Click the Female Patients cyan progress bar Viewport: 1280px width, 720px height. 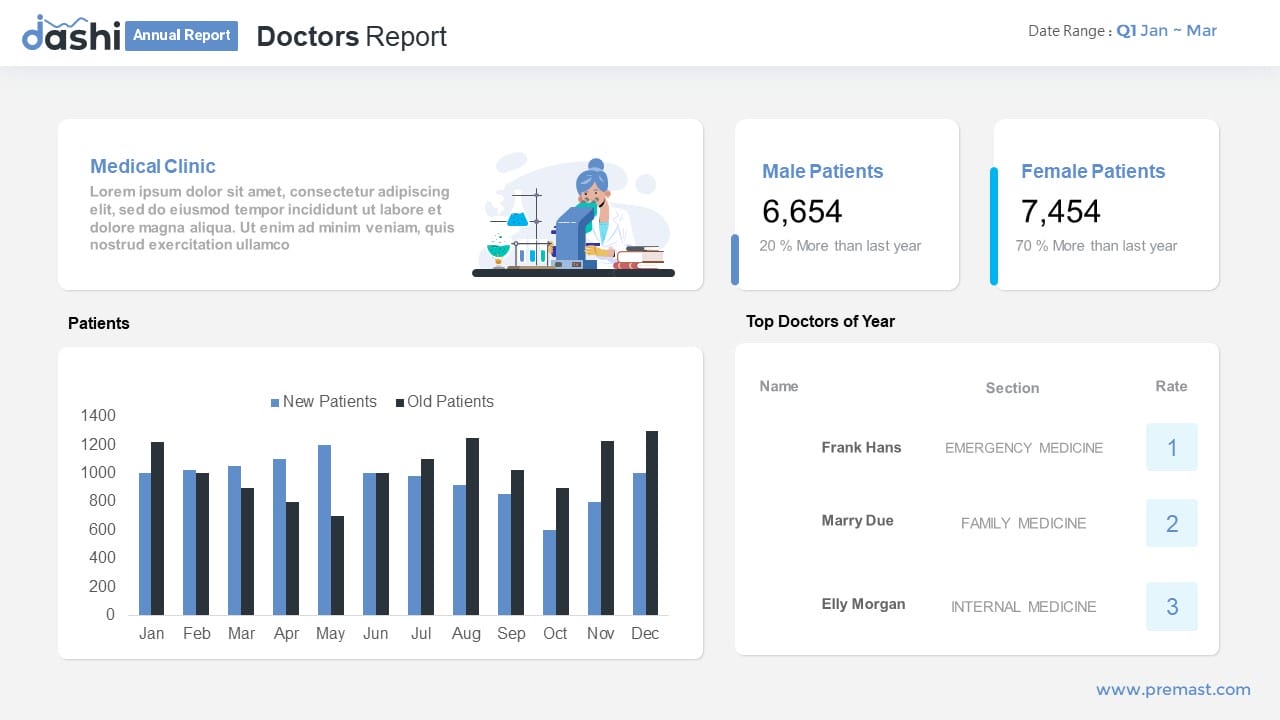point(994,226)
